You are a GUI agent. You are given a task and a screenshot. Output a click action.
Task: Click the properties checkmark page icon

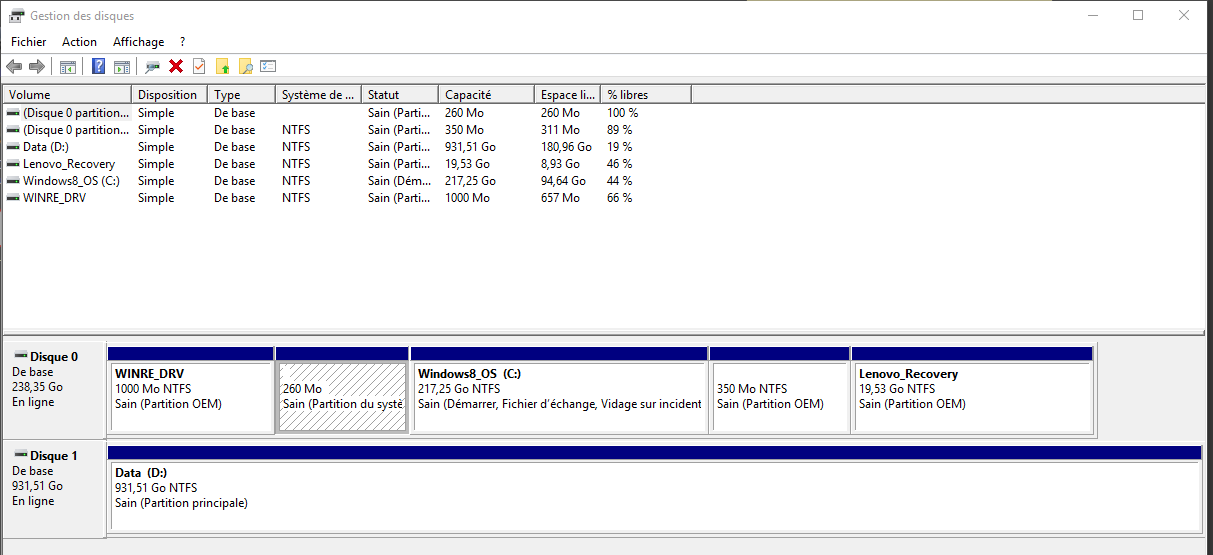(x=199, y=67)
